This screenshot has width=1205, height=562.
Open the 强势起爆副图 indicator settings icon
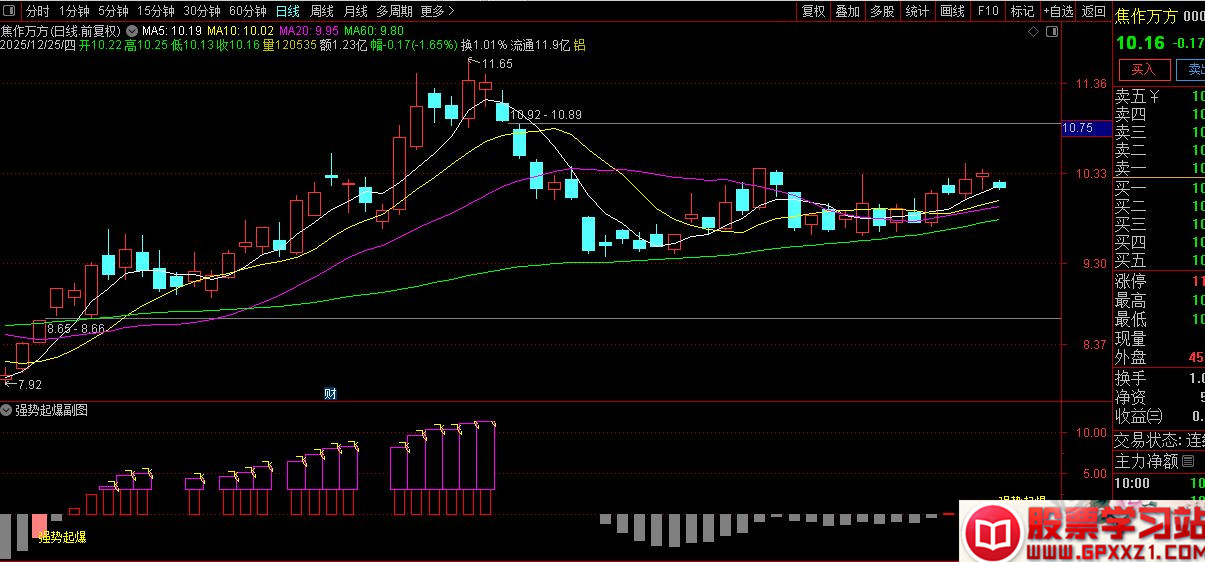(7, 410)
